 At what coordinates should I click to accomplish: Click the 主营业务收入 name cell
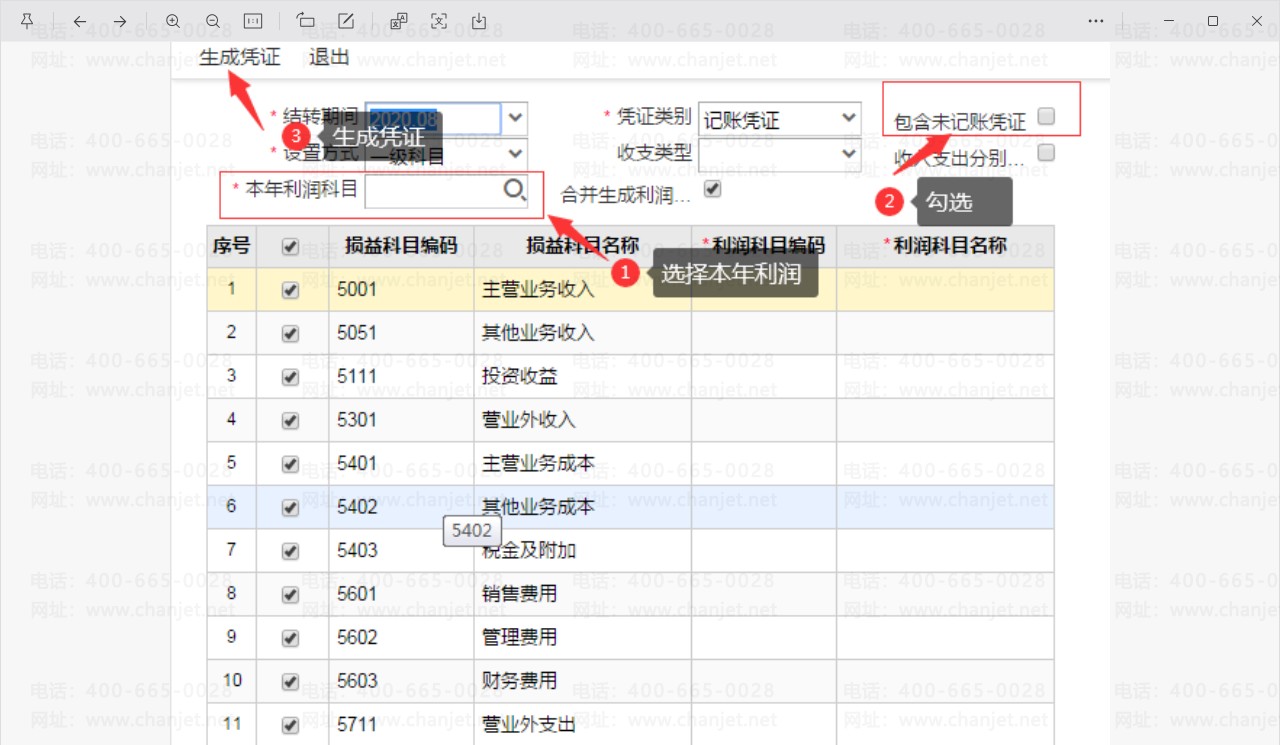point(583,290)
